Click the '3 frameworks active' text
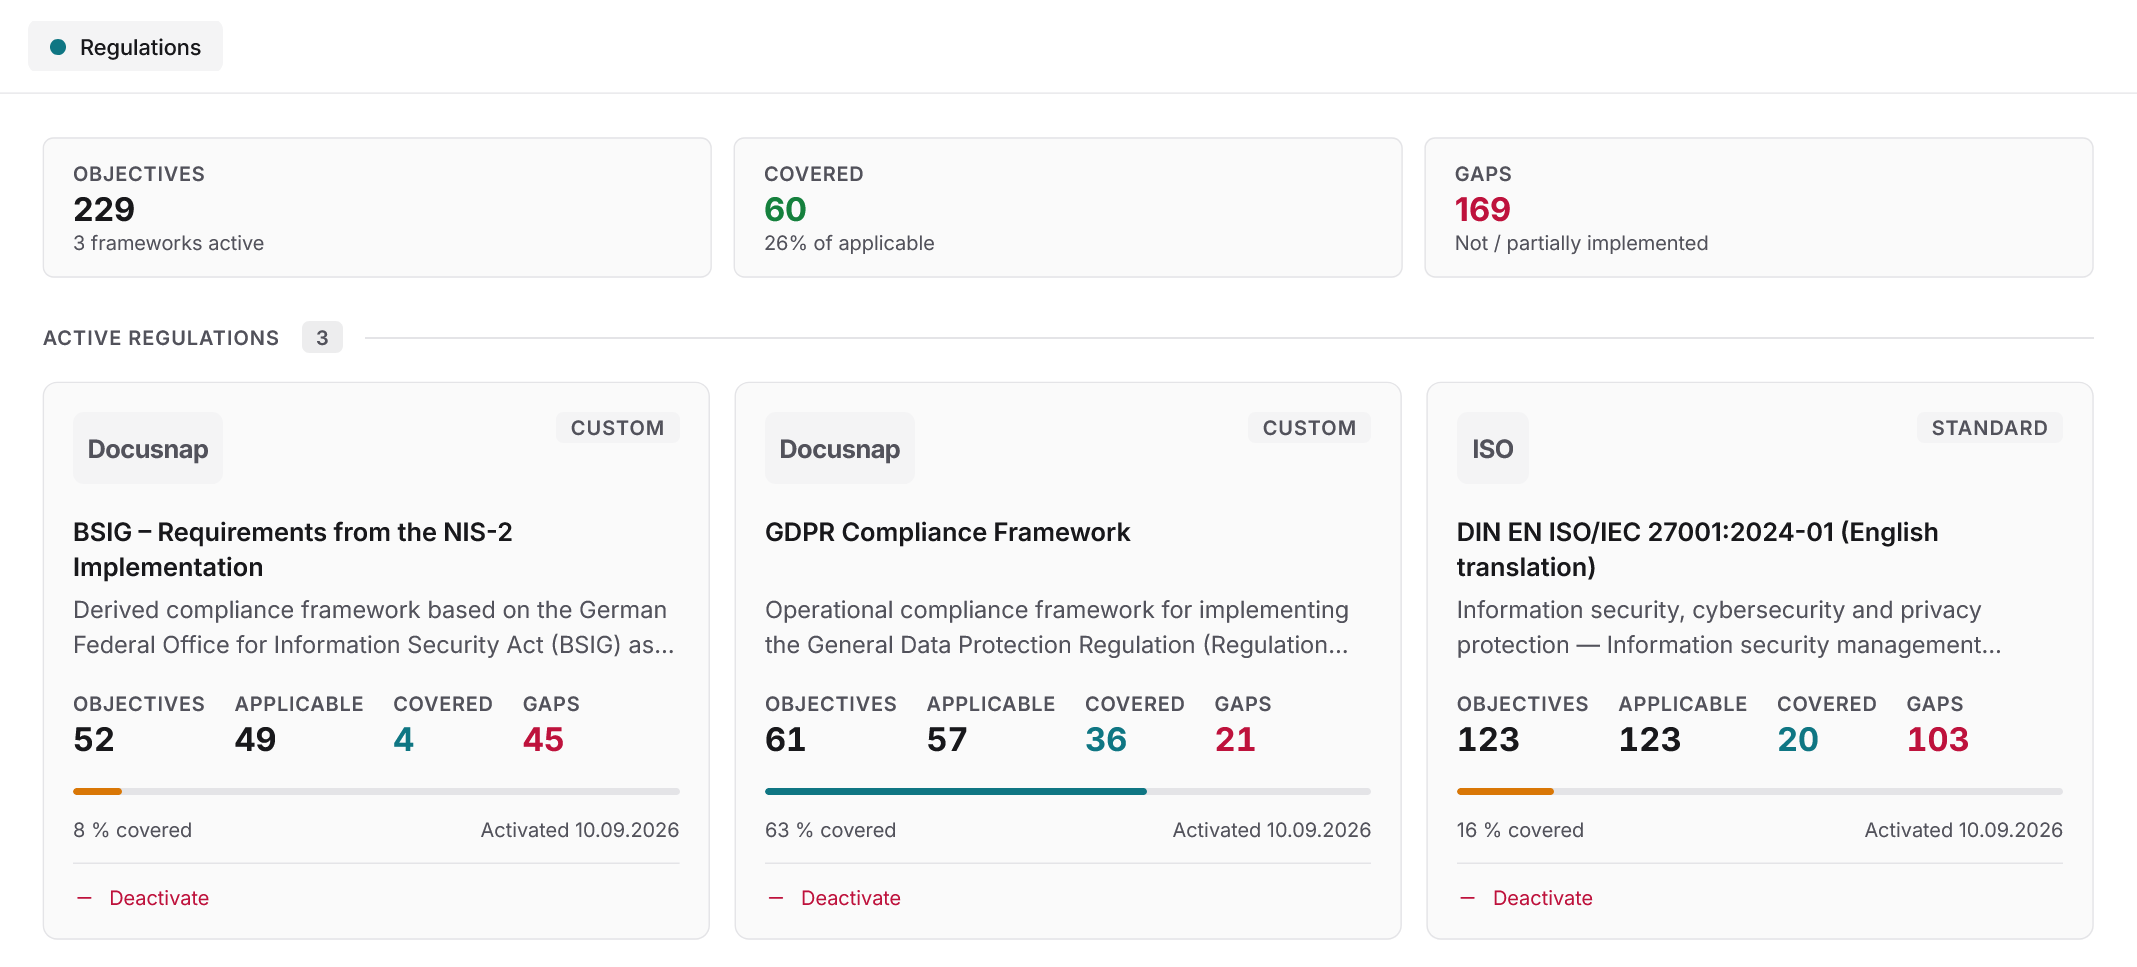The width and height of the screenshot is (2137, 967). 168,243
